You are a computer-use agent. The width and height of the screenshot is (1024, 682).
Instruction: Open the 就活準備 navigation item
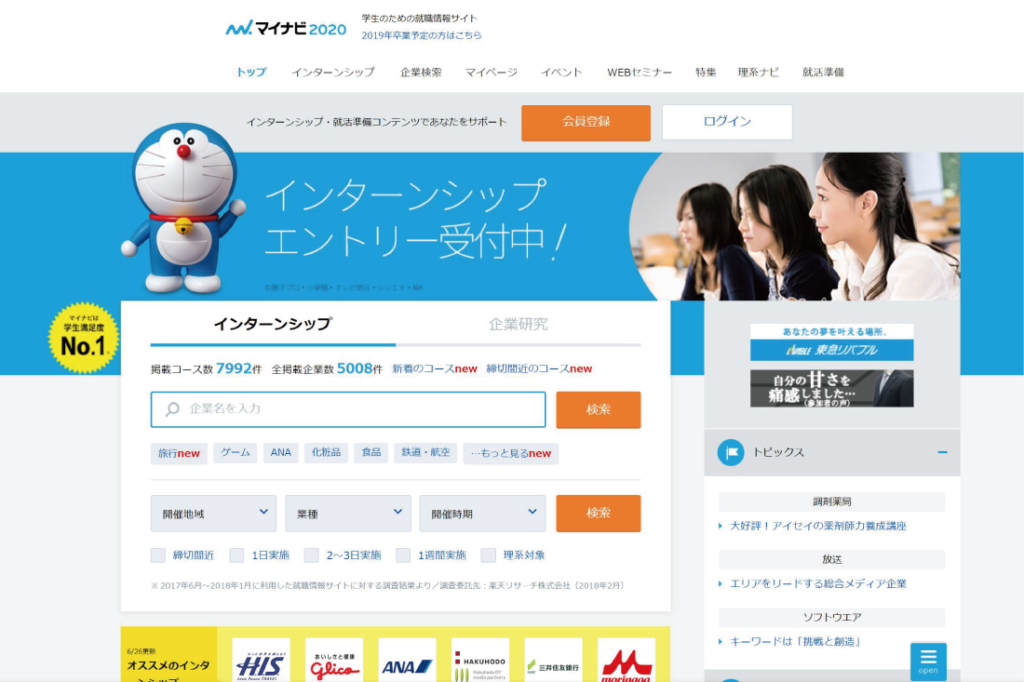pos(823,72)
